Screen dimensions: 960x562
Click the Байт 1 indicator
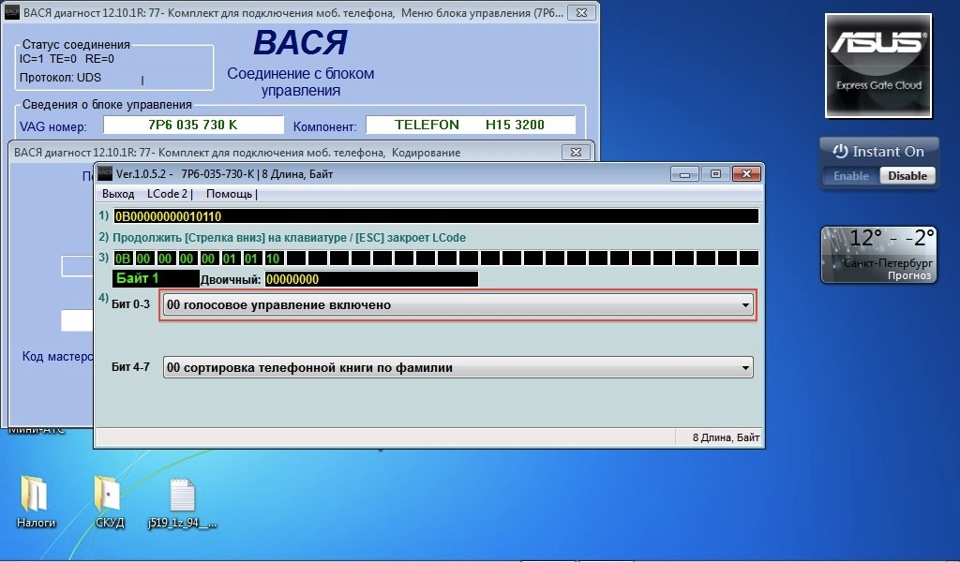point(156,279)
